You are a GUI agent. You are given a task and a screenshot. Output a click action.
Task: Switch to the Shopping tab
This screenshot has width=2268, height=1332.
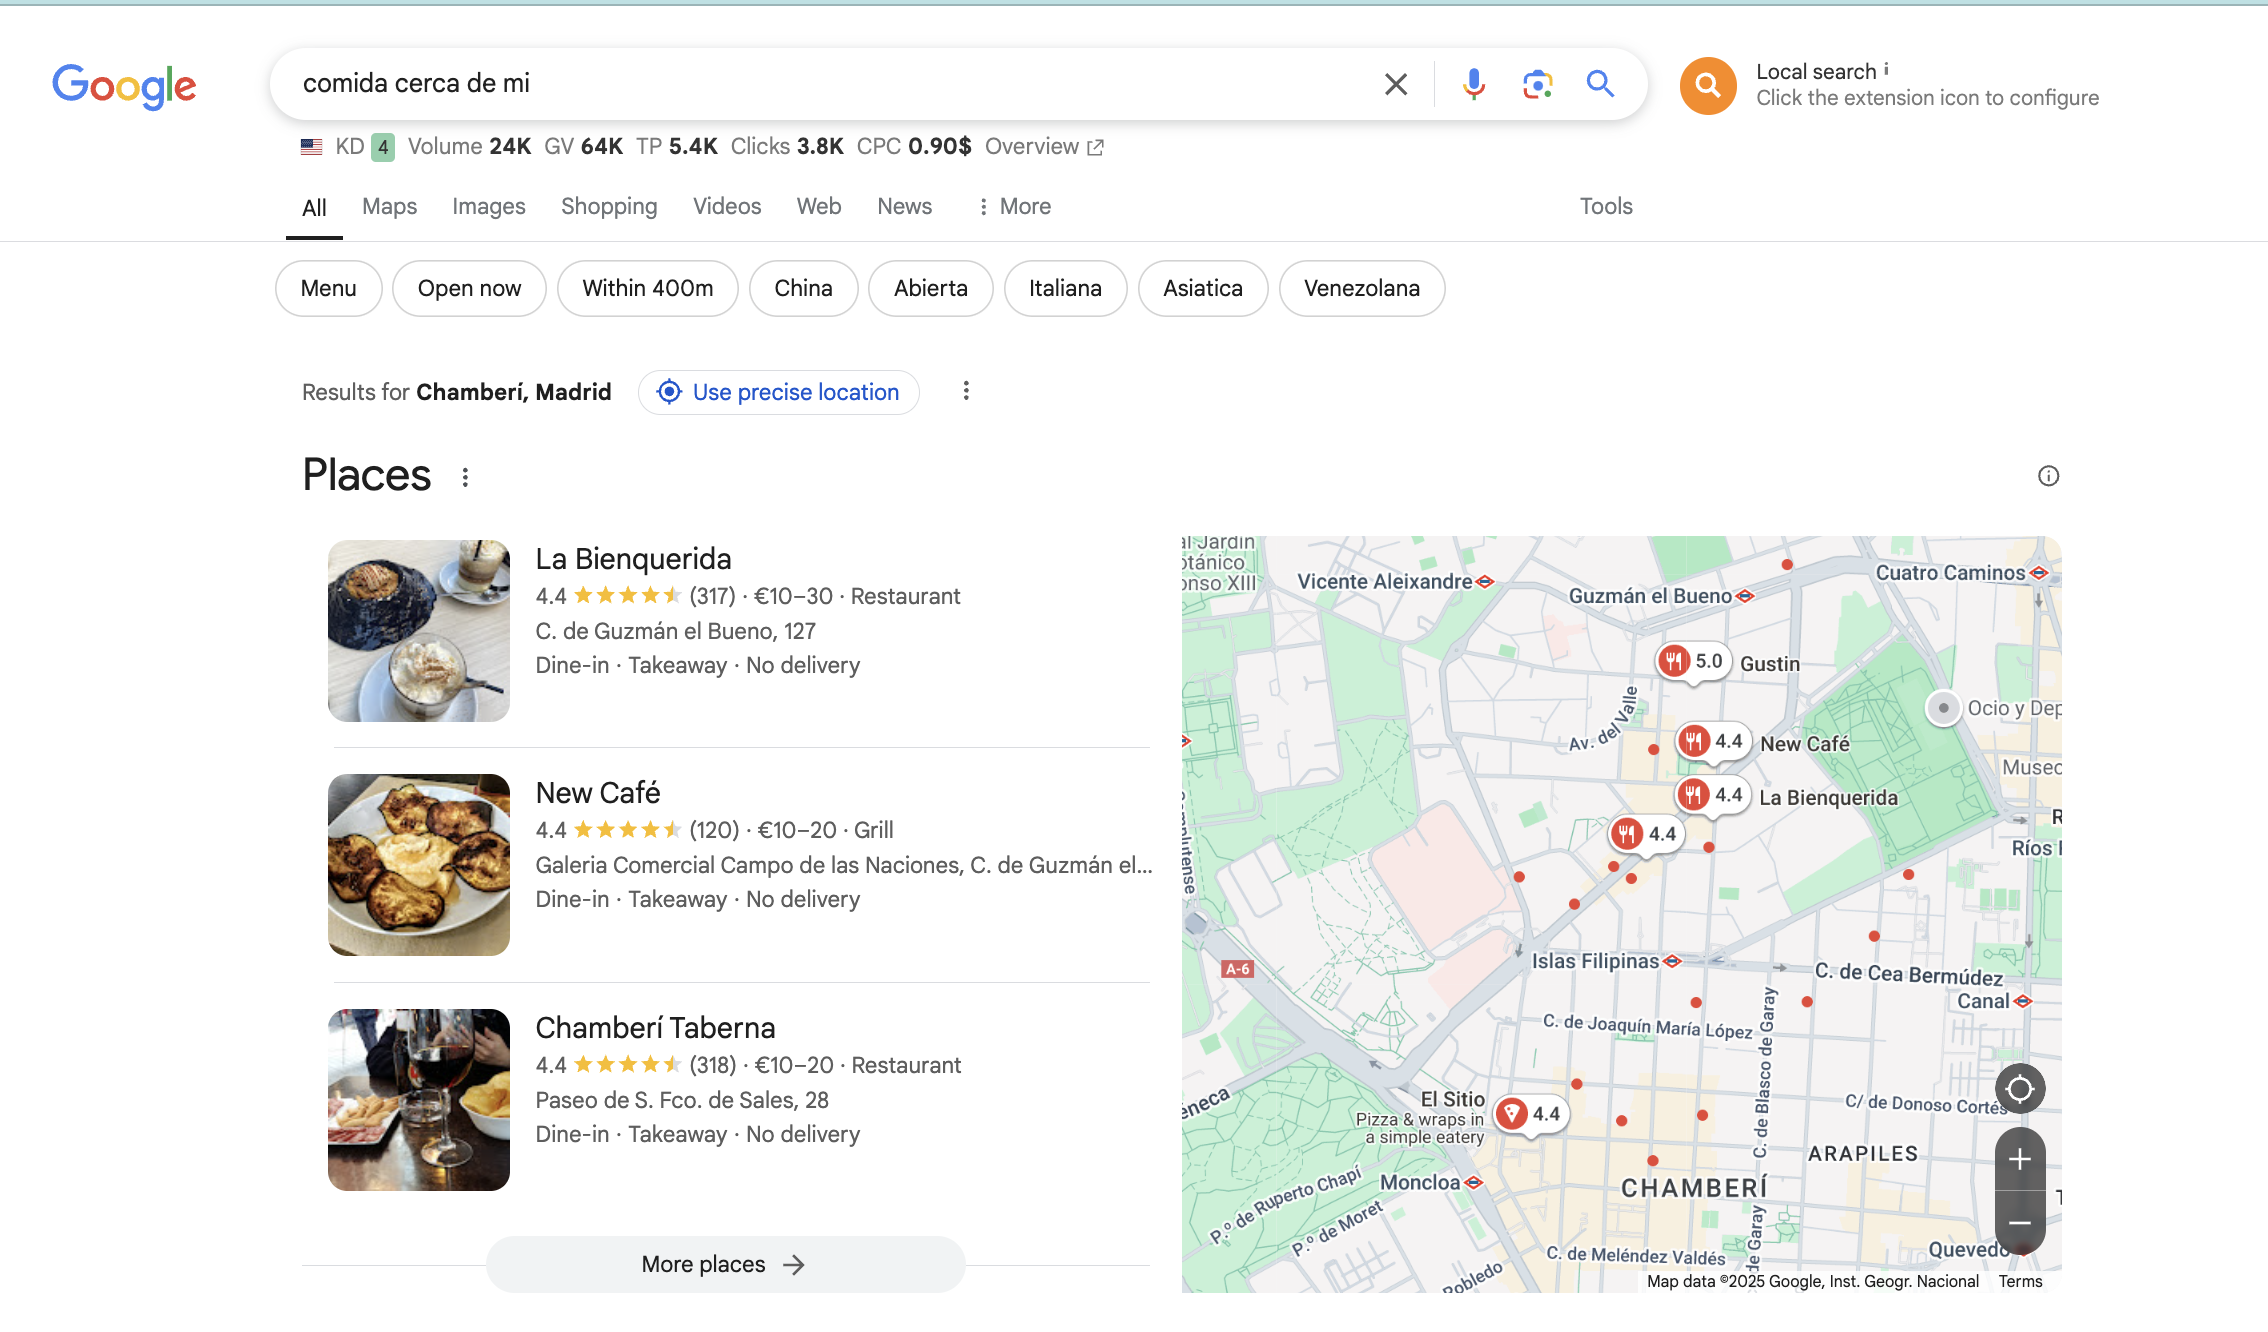pyautogui.click(x=609, y=206)
